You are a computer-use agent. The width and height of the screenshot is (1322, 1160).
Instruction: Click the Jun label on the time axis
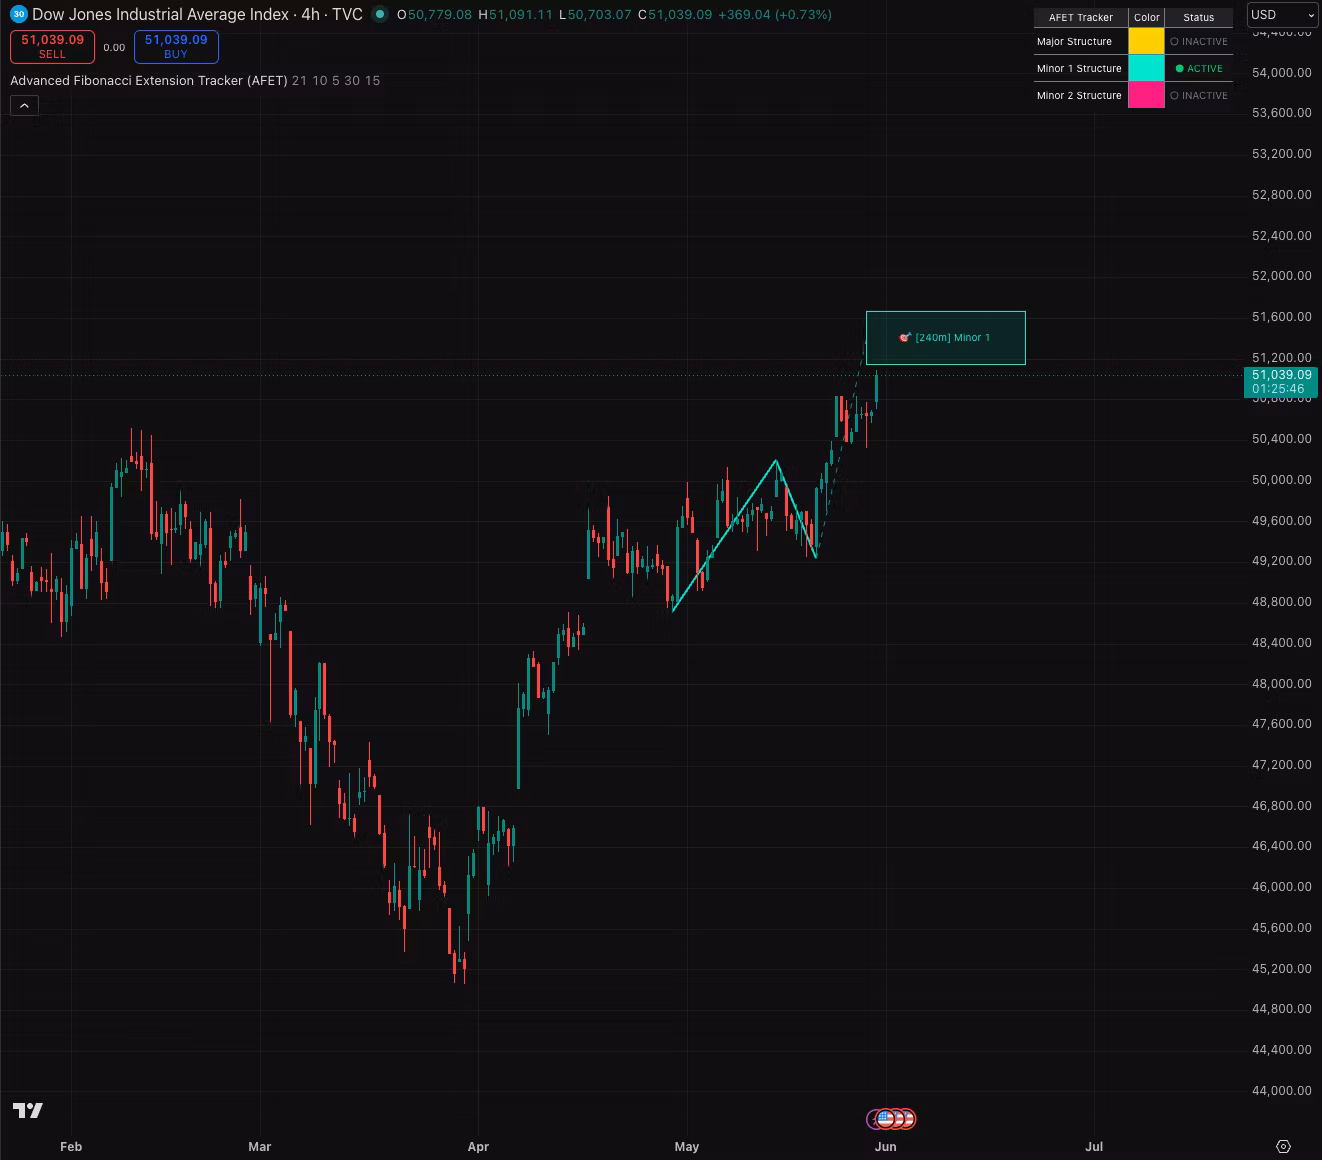tap(886, 1147)
